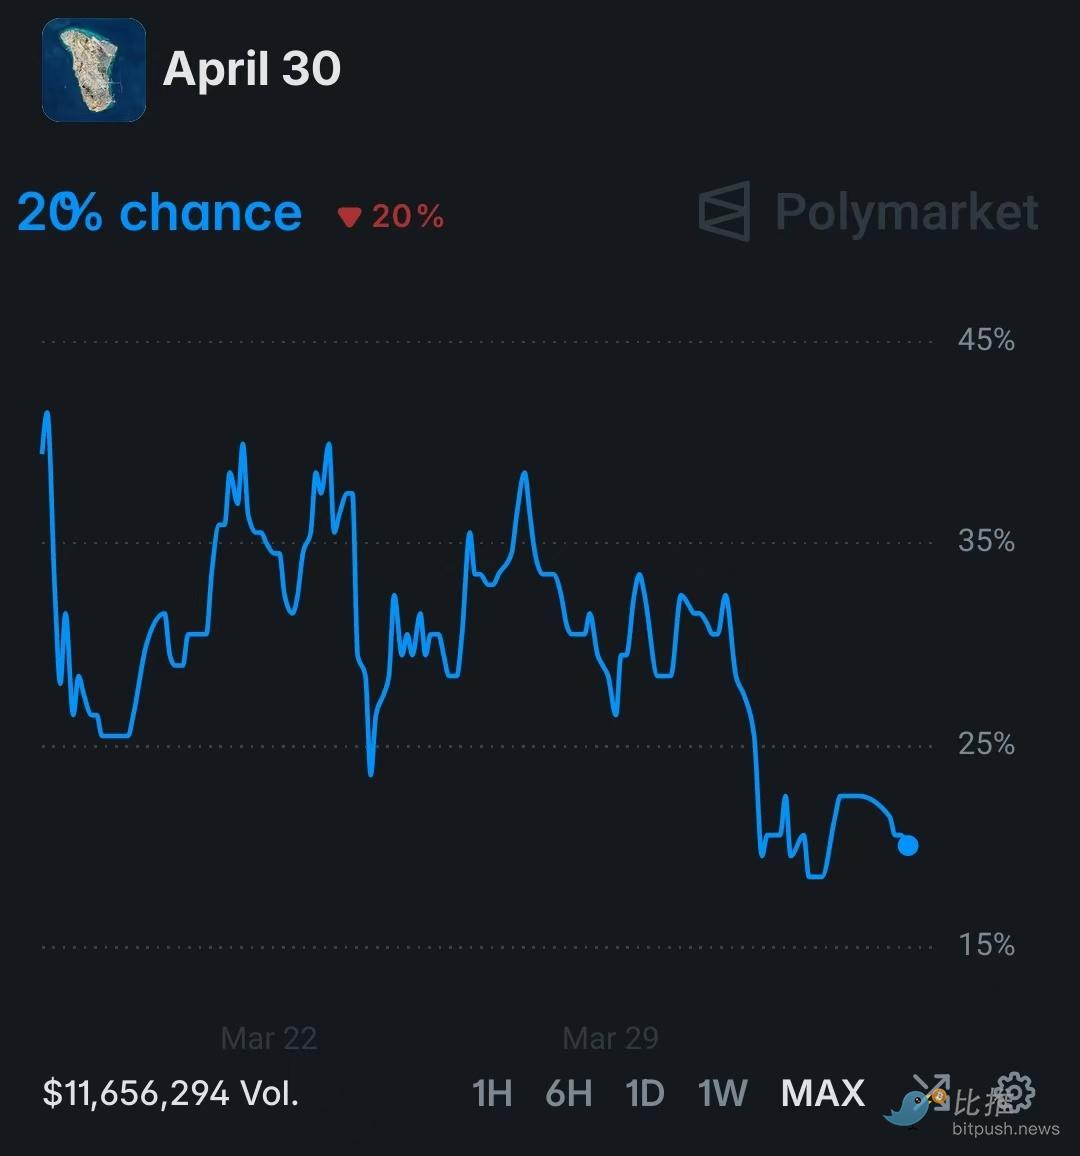Click the $11,656,294 volume figure
1080x1156 pixels.
point(170,1093)
